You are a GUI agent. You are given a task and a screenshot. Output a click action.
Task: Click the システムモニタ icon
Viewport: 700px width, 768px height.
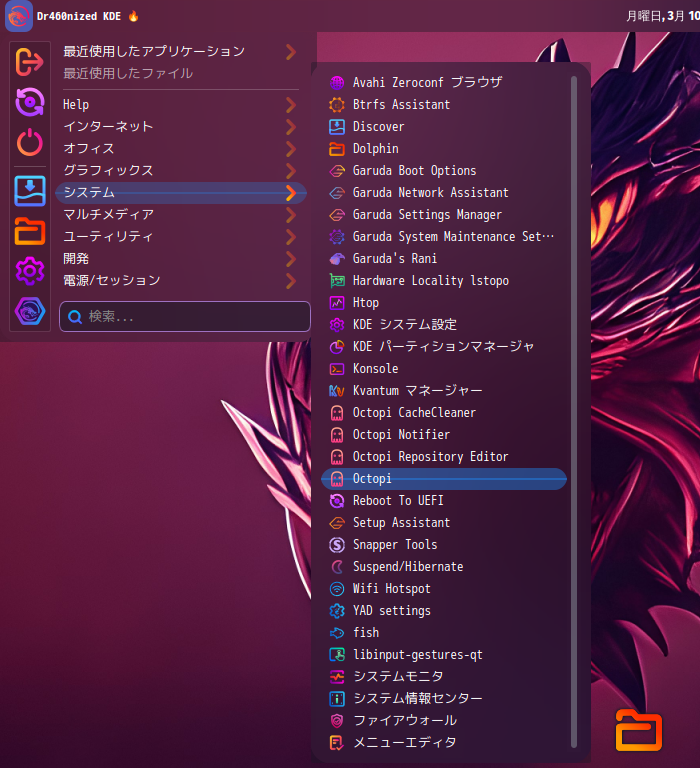(x=337, y=677)
